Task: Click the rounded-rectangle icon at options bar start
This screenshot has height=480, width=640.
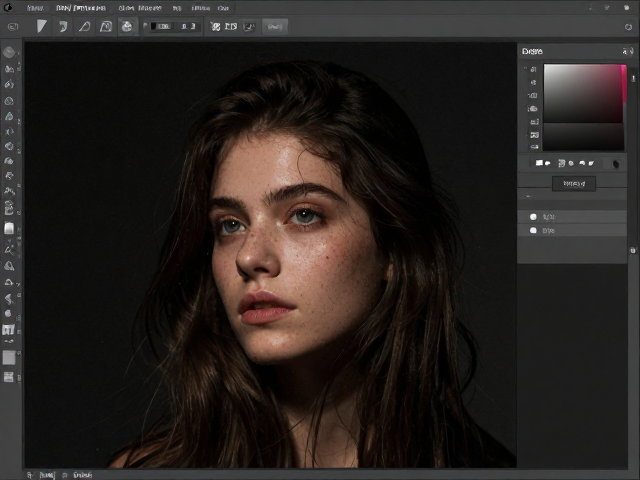Action: [x=13, y=27]
